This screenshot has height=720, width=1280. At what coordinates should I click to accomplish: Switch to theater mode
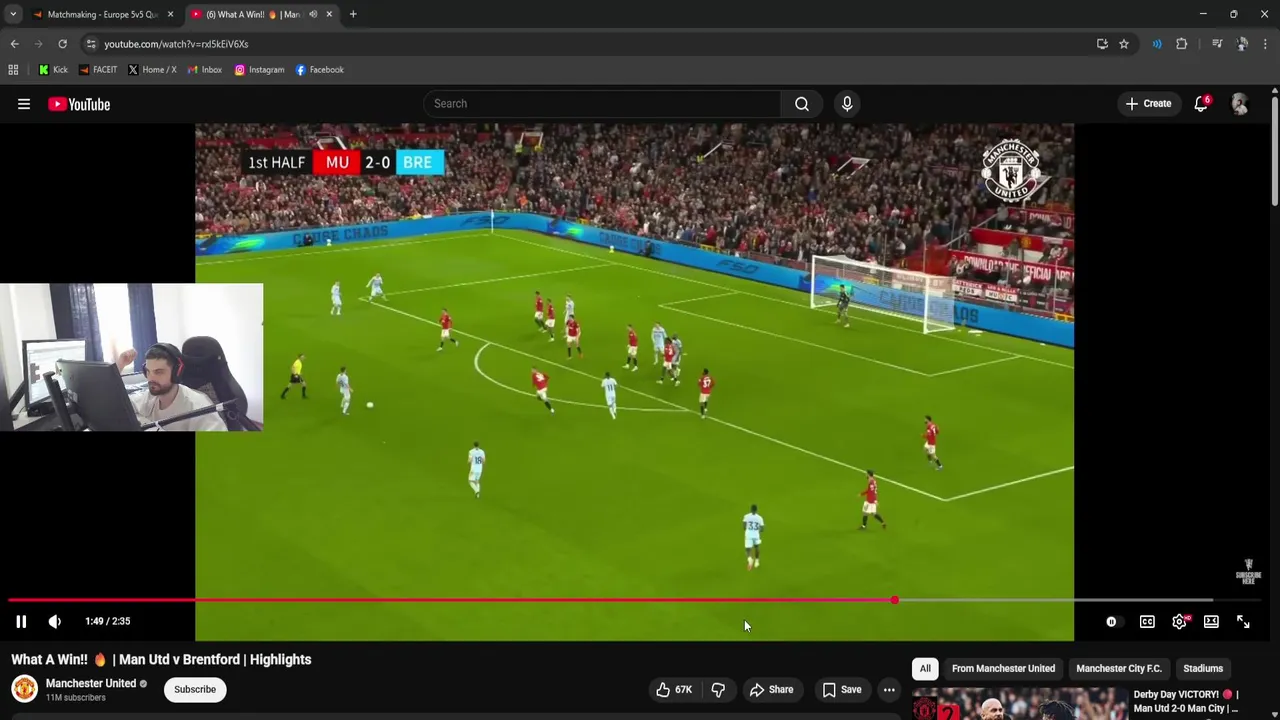click(x=1211, y=622)
